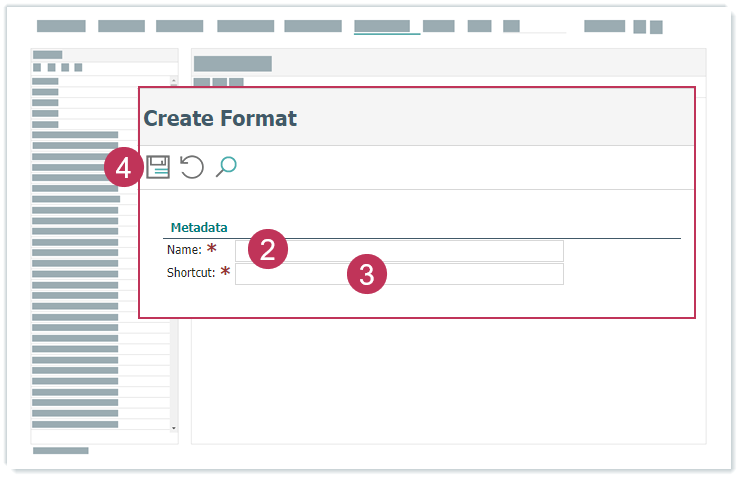Click the numbered callout 3 marker
Screen dimensions: 741x479
pyautogui.click(x=367, y=275)
